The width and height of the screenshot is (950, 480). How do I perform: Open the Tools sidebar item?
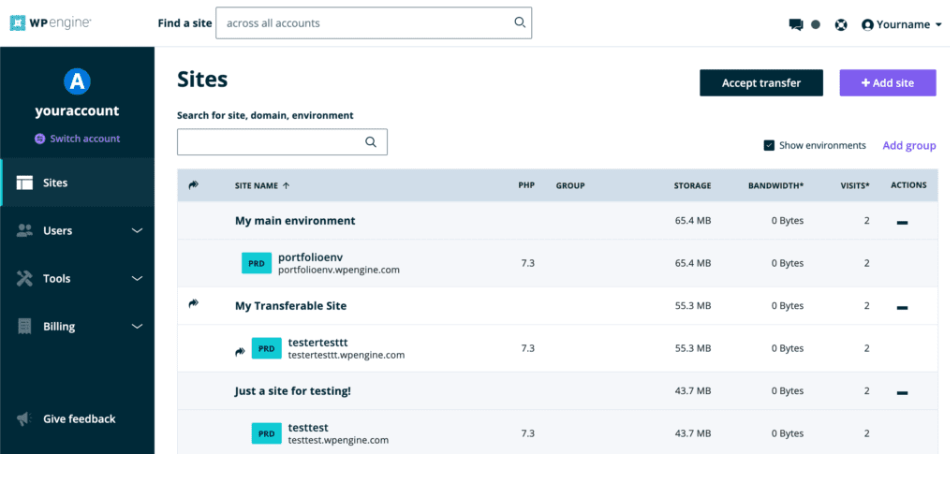57,279
